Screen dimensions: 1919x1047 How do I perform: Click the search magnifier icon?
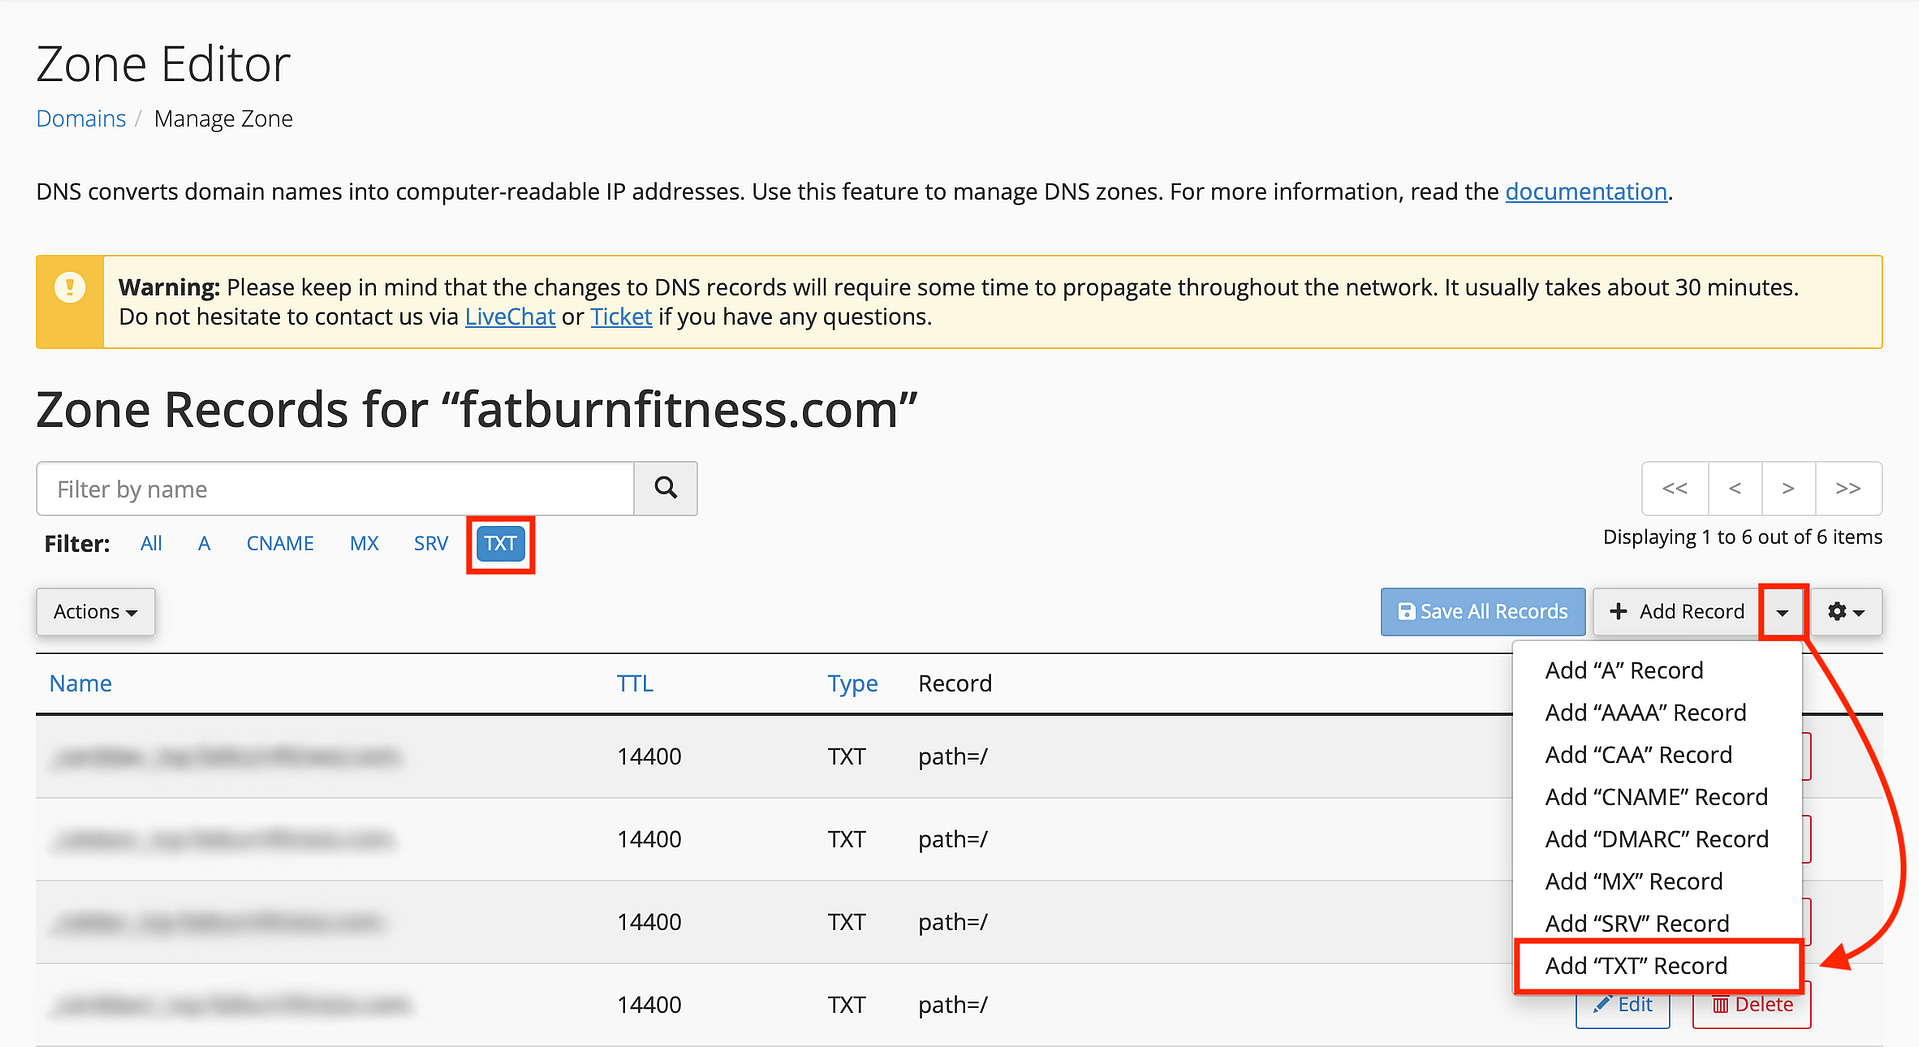coord(665,488)
